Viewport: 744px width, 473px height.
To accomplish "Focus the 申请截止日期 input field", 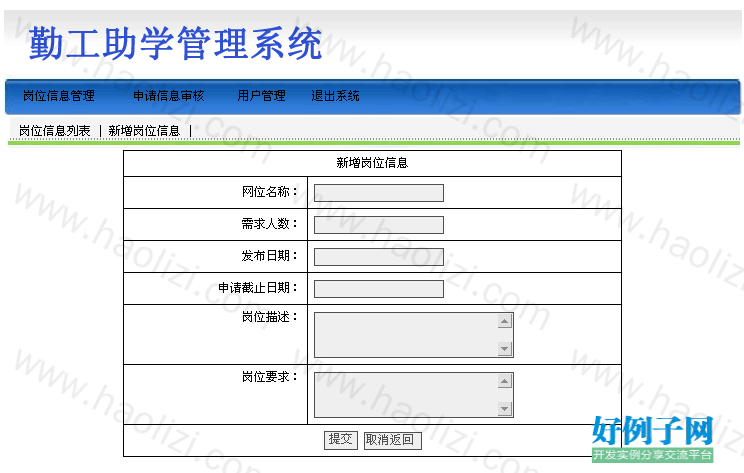I will point(379,289).
